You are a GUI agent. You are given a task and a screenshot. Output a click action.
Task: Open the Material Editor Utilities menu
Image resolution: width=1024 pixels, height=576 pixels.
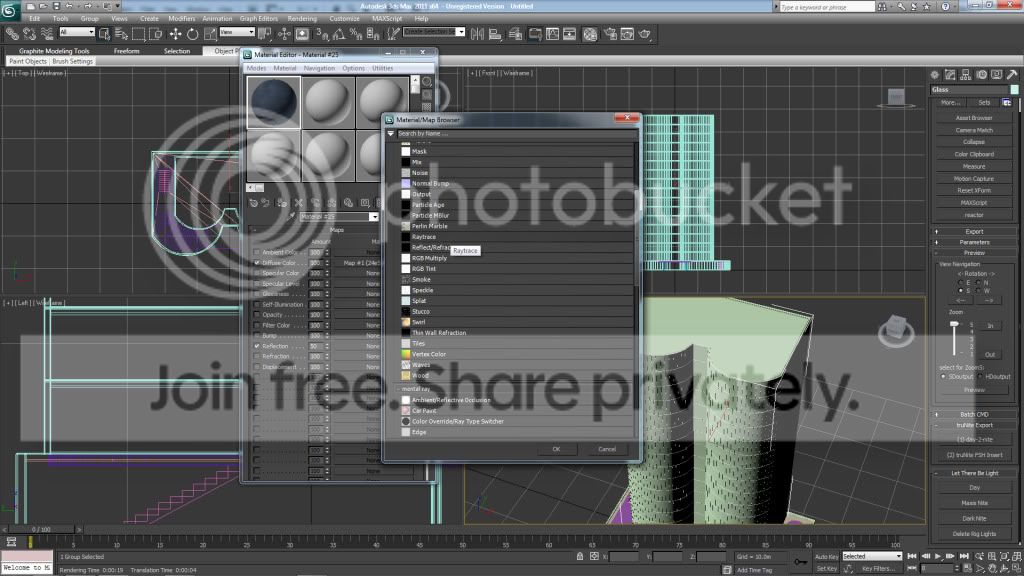click(x=383, y=69)
